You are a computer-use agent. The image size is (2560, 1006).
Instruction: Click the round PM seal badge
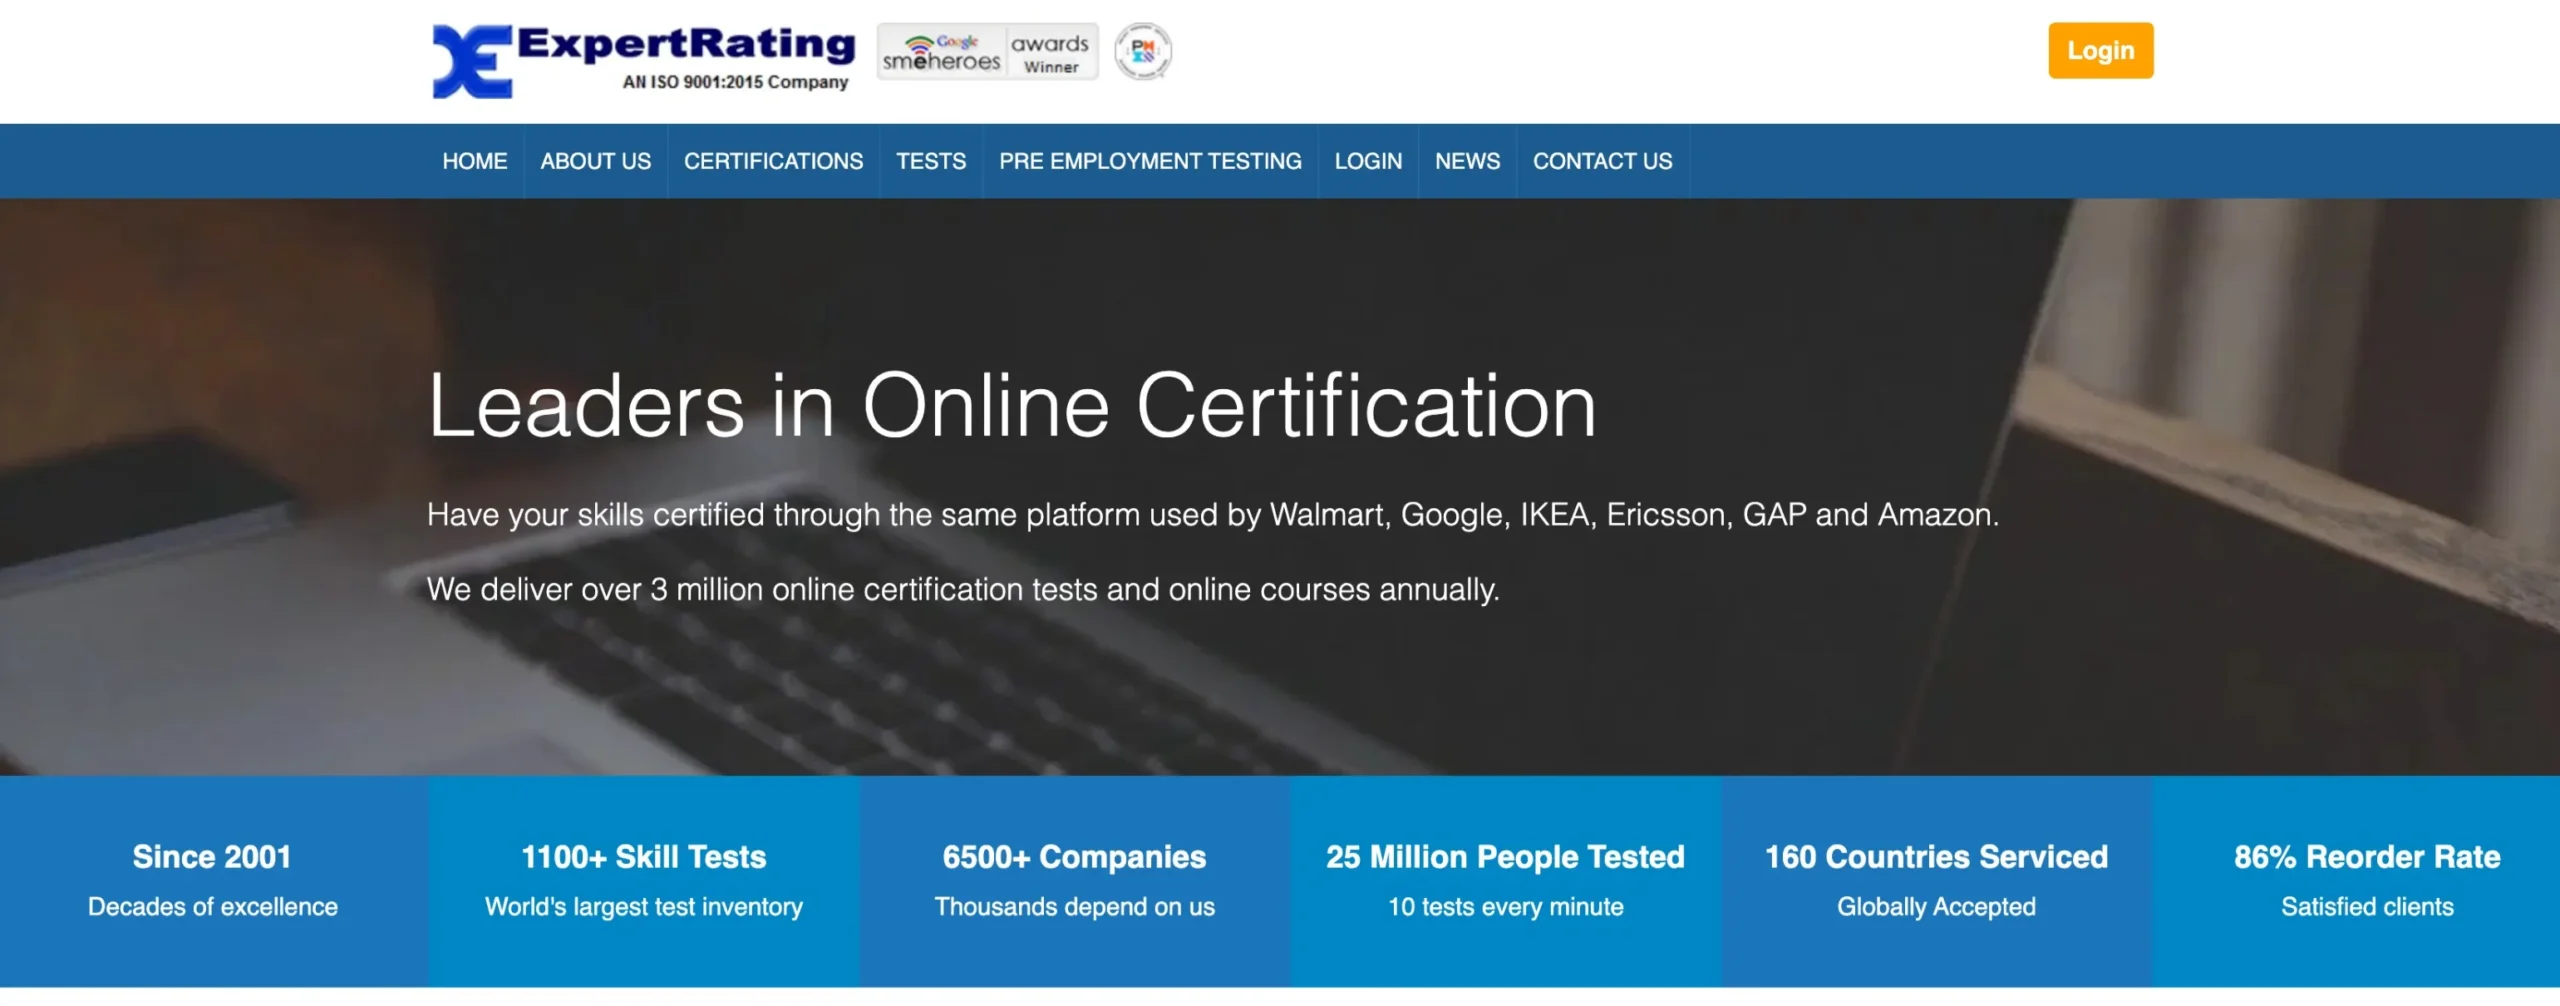coord(1142,51)
